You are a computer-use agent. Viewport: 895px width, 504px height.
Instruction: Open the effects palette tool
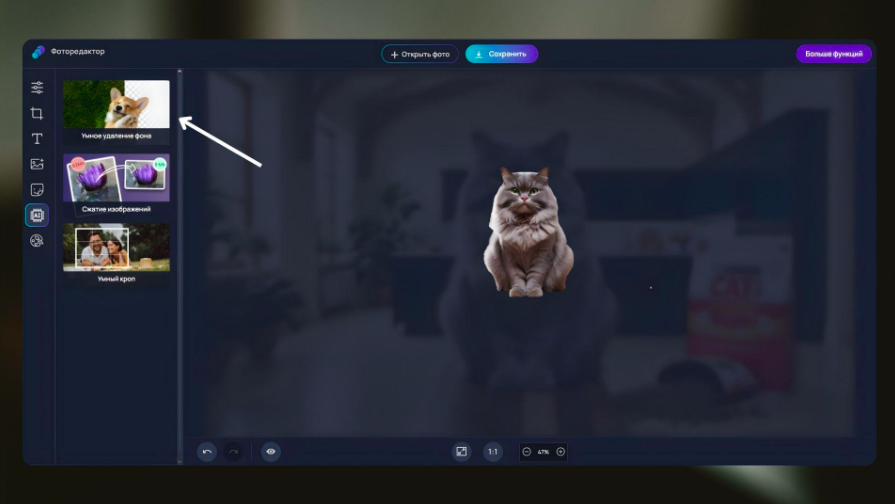coord(37,241)
